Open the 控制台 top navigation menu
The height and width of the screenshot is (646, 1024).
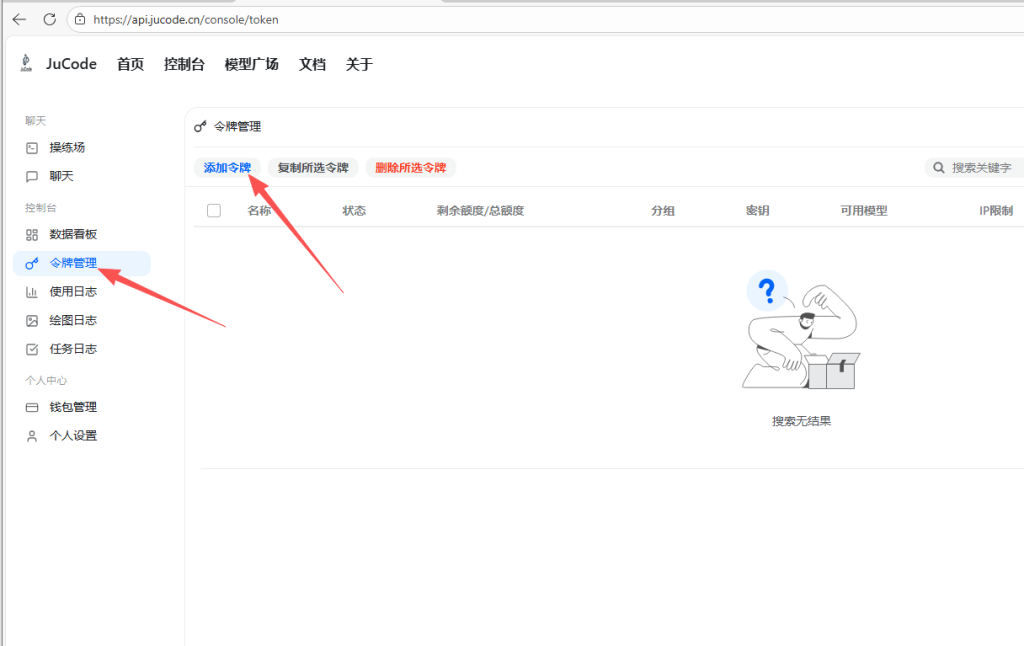(184, 64)
